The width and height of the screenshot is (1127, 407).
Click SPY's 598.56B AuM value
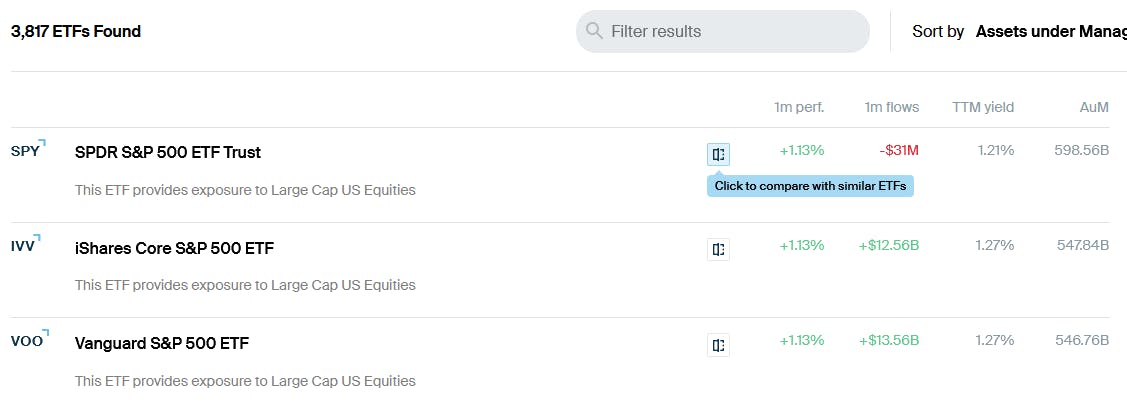[x=1081, y=150]
